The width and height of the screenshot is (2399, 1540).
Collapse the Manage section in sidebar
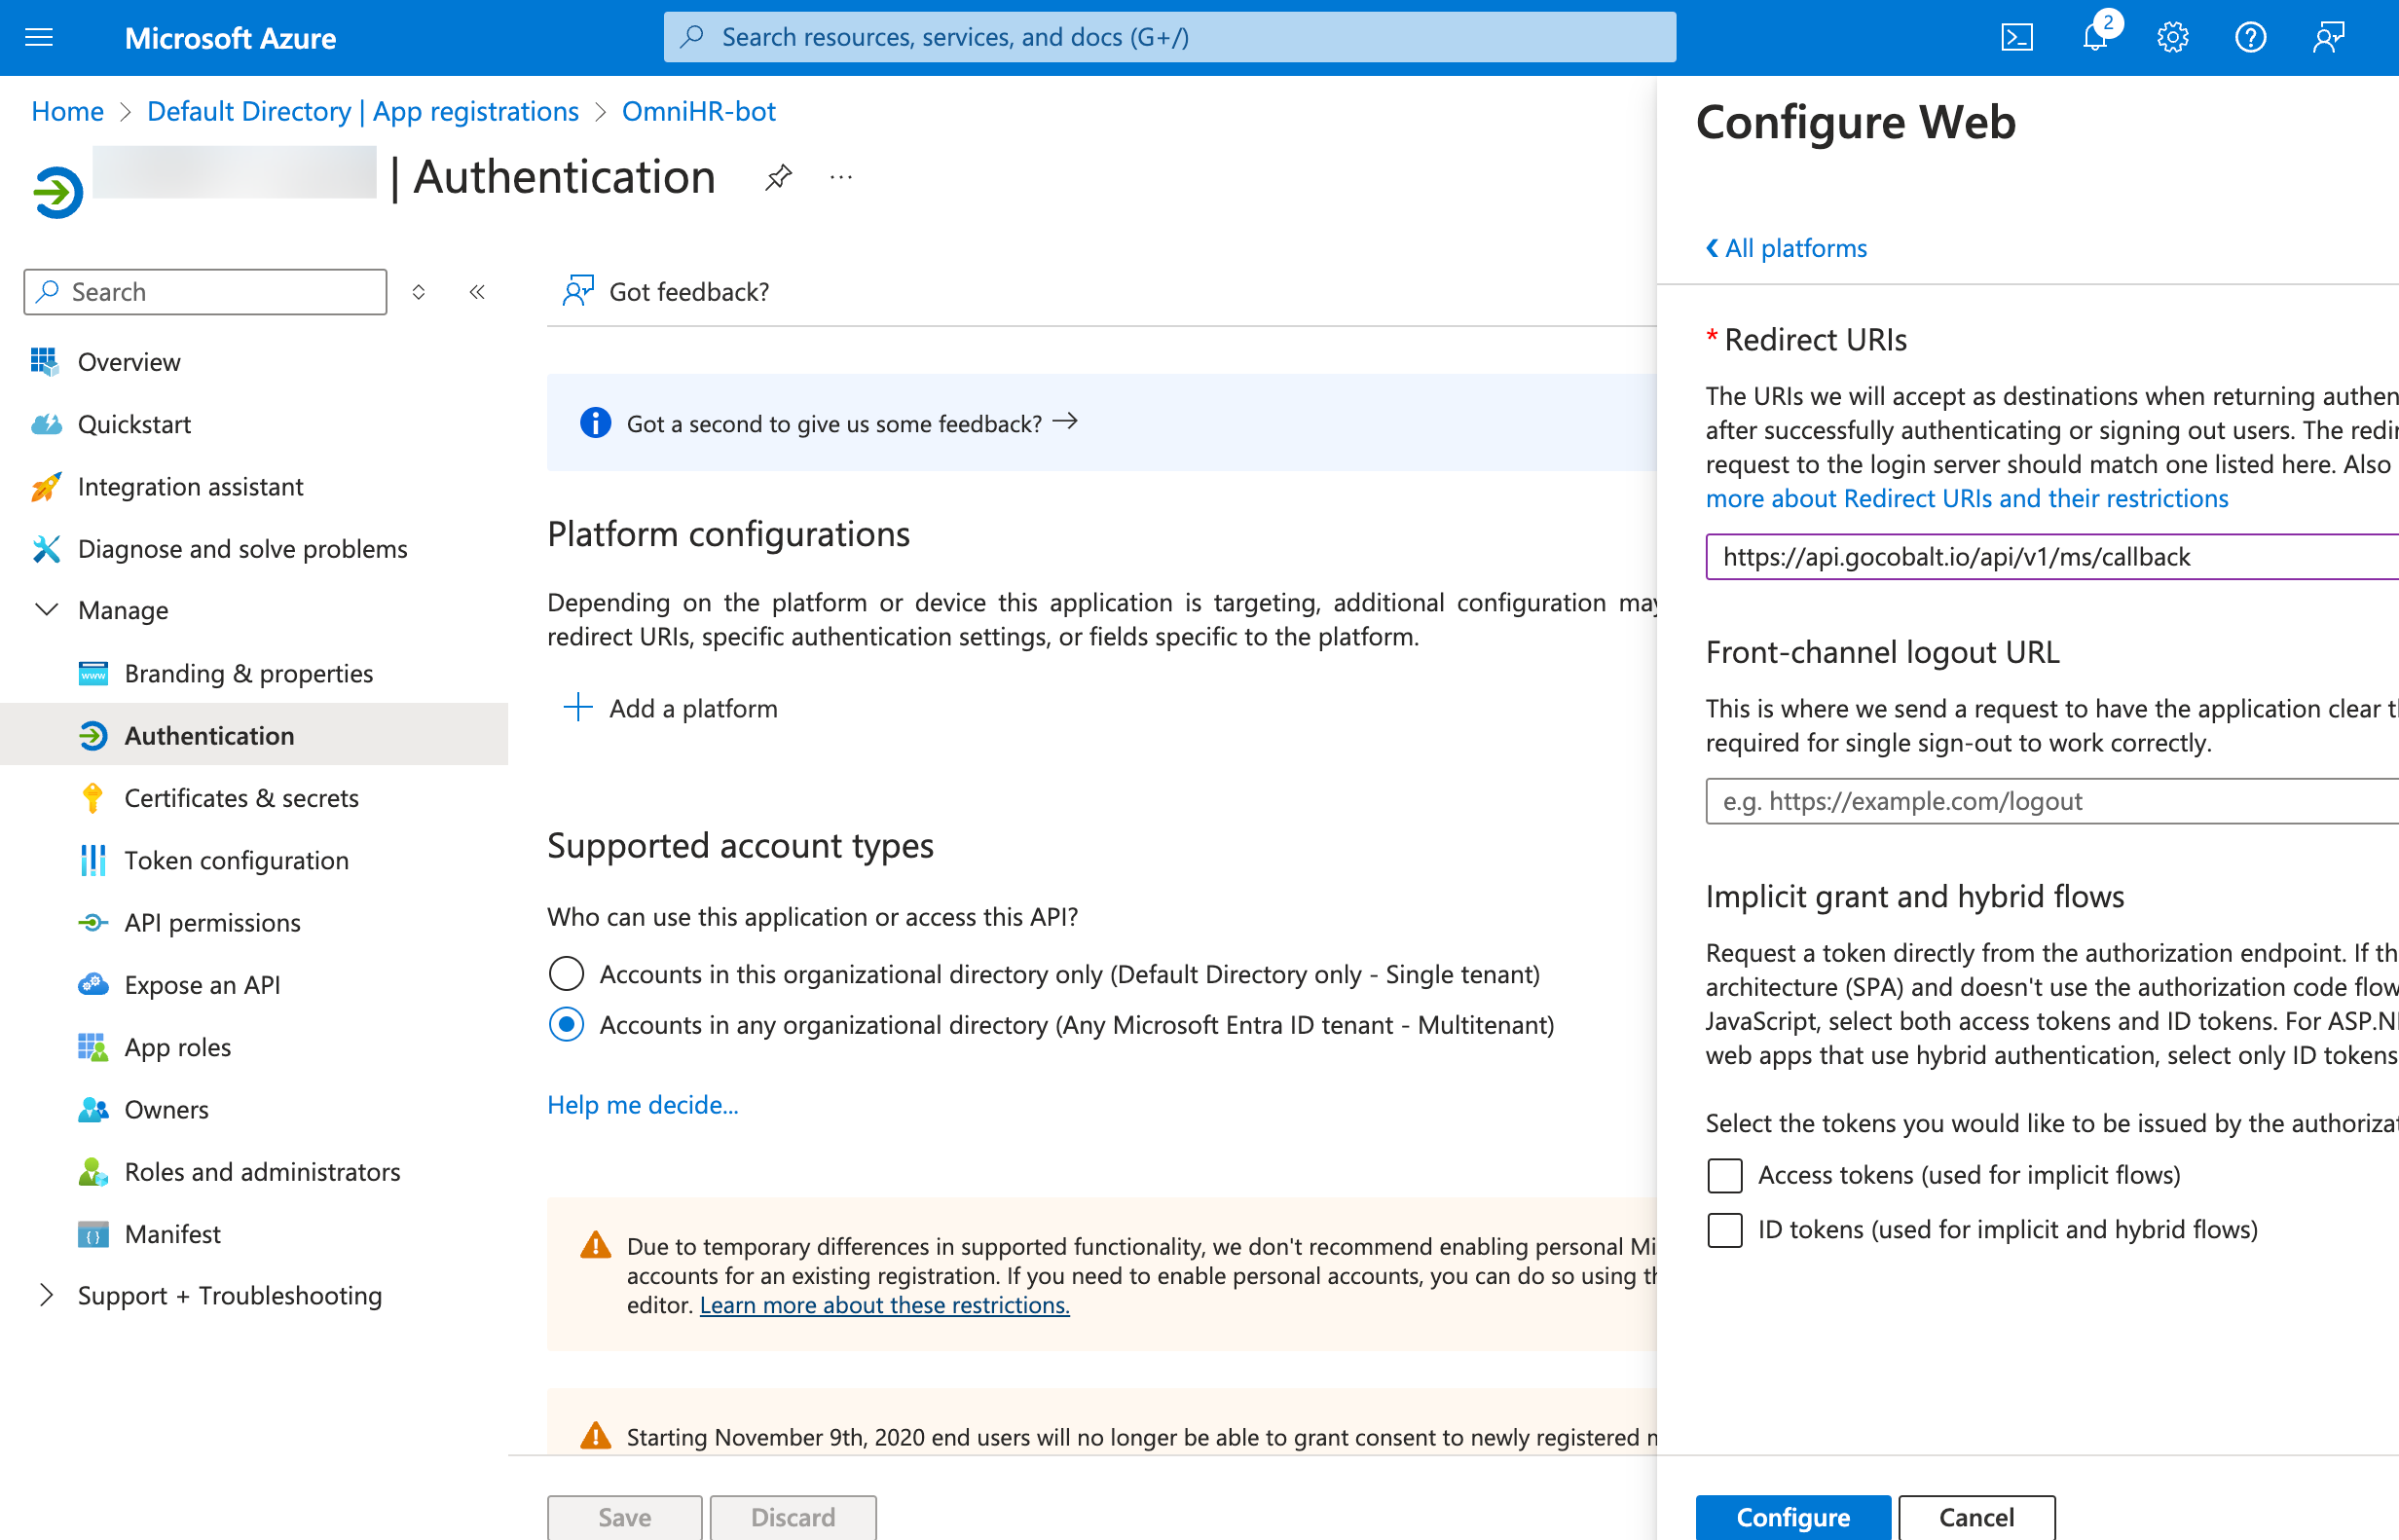[x=47, y=610]
